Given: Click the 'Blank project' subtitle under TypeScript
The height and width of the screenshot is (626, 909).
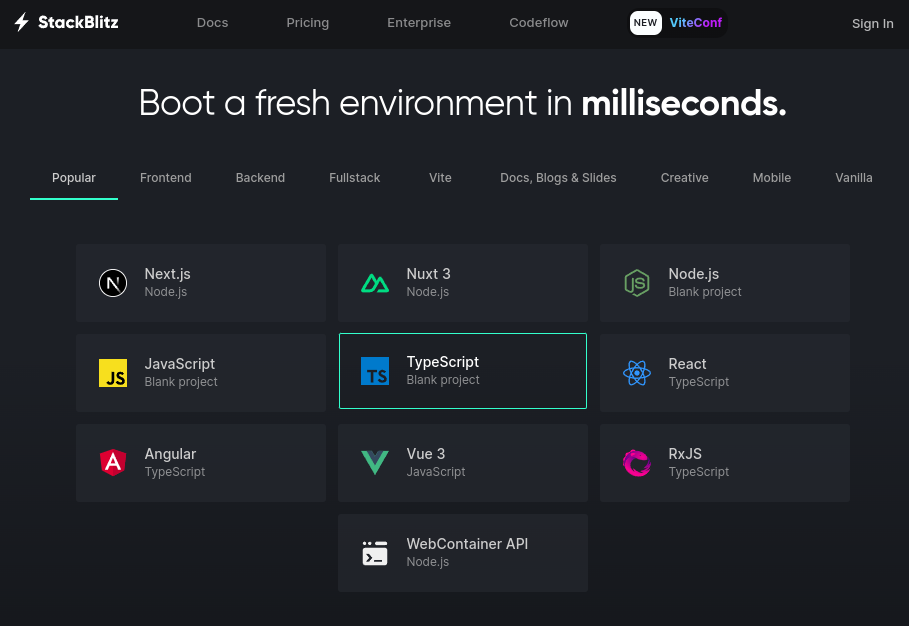Looking at the screenshot, I should (443, 380).
